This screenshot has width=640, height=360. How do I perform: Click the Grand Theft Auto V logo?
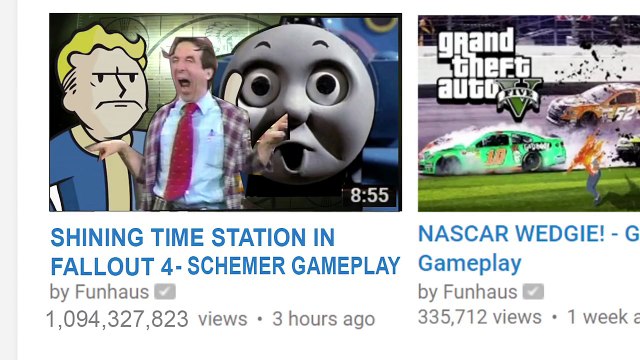(x=489, y=71)
